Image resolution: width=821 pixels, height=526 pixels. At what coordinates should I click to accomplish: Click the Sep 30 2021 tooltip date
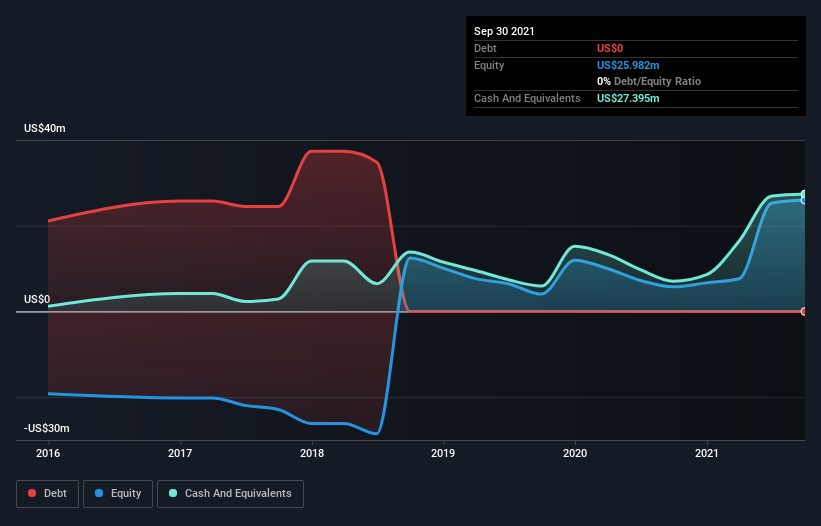(x=504, y=31)
